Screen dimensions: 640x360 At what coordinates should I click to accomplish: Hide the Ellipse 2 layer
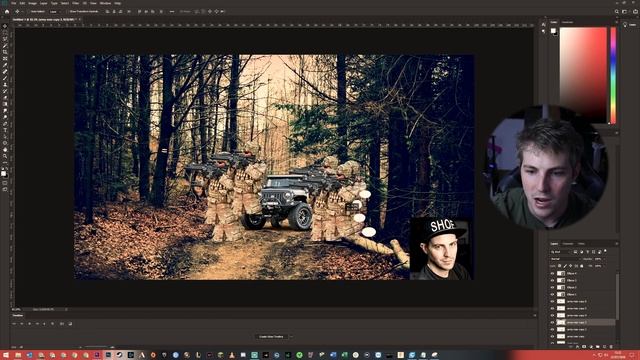[x=552, y=287]
